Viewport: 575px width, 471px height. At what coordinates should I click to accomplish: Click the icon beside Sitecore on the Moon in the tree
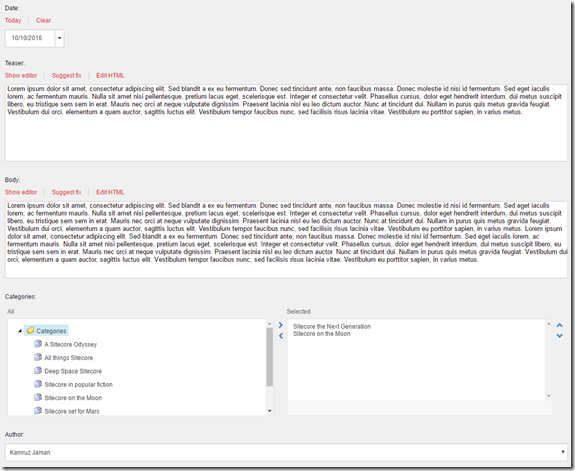(x=38, y=397)
